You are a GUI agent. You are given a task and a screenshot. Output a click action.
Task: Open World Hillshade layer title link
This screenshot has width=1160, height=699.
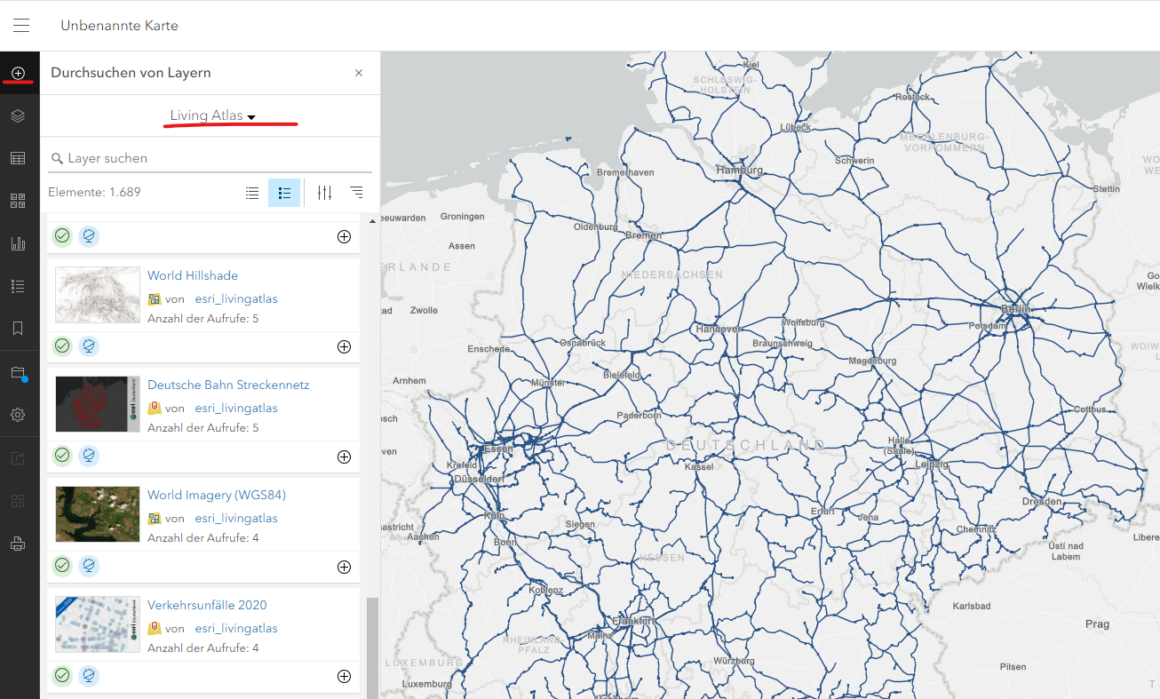(x=192, y=275)
